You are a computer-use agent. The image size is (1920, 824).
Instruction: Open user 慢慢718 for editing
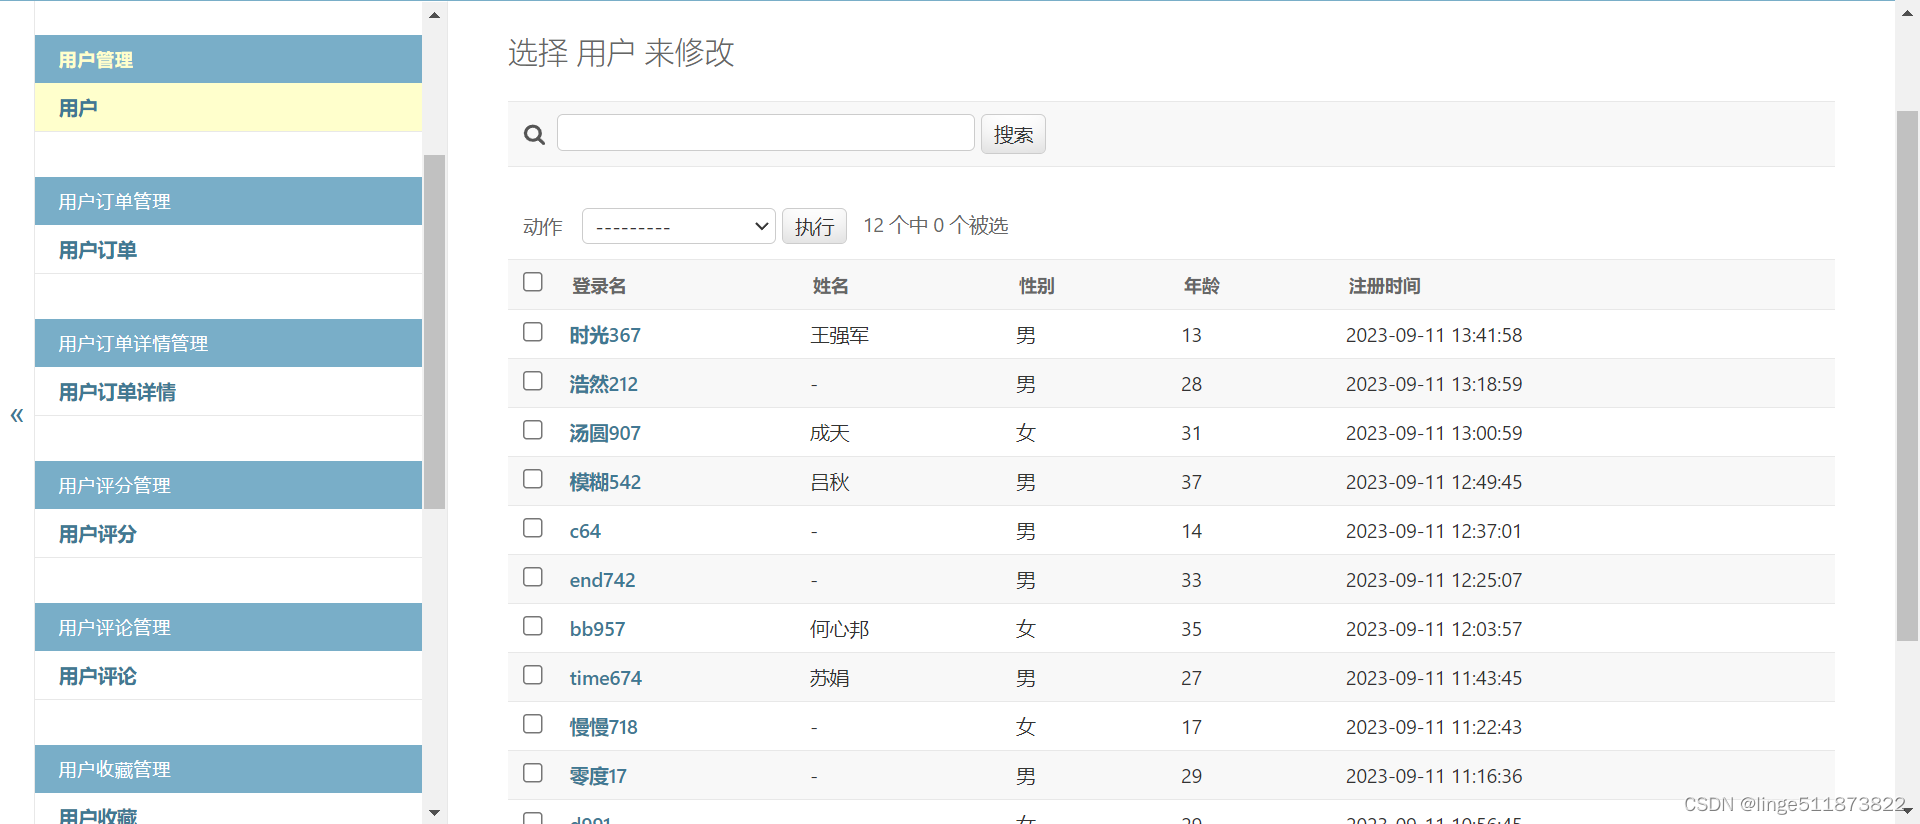pos(603,727)
